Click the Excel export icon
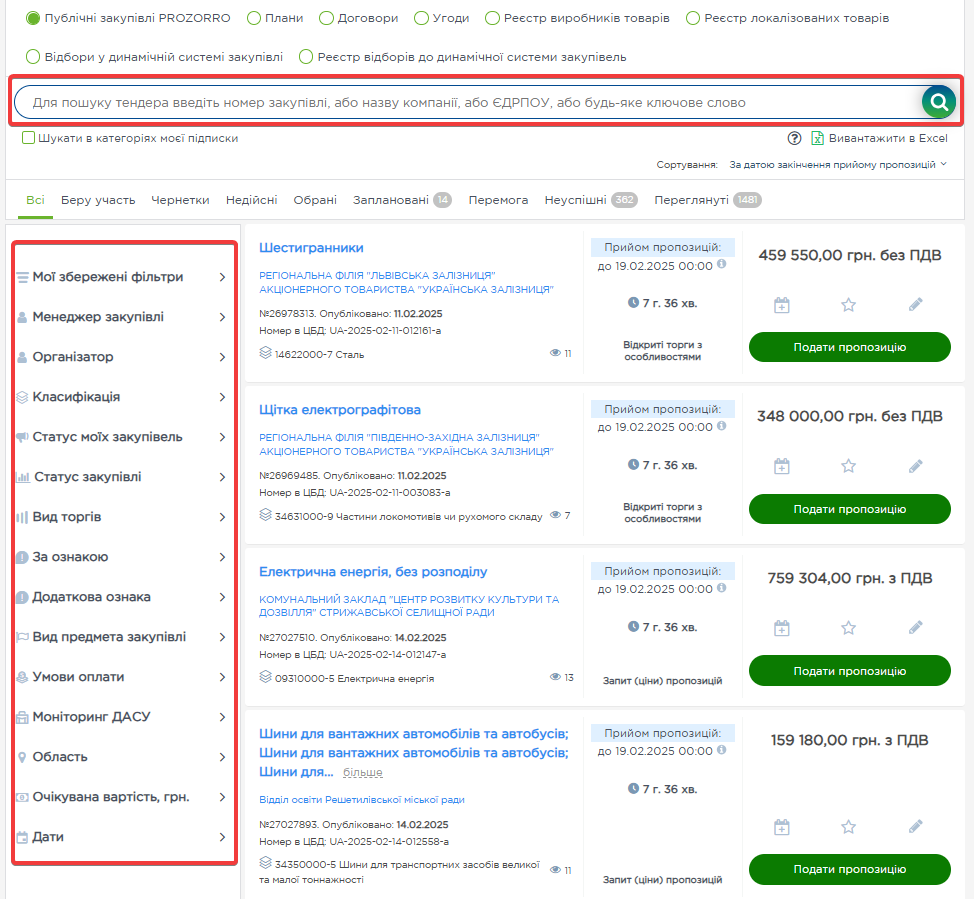Viewport: 974px width, 899px height. [817, 139]
